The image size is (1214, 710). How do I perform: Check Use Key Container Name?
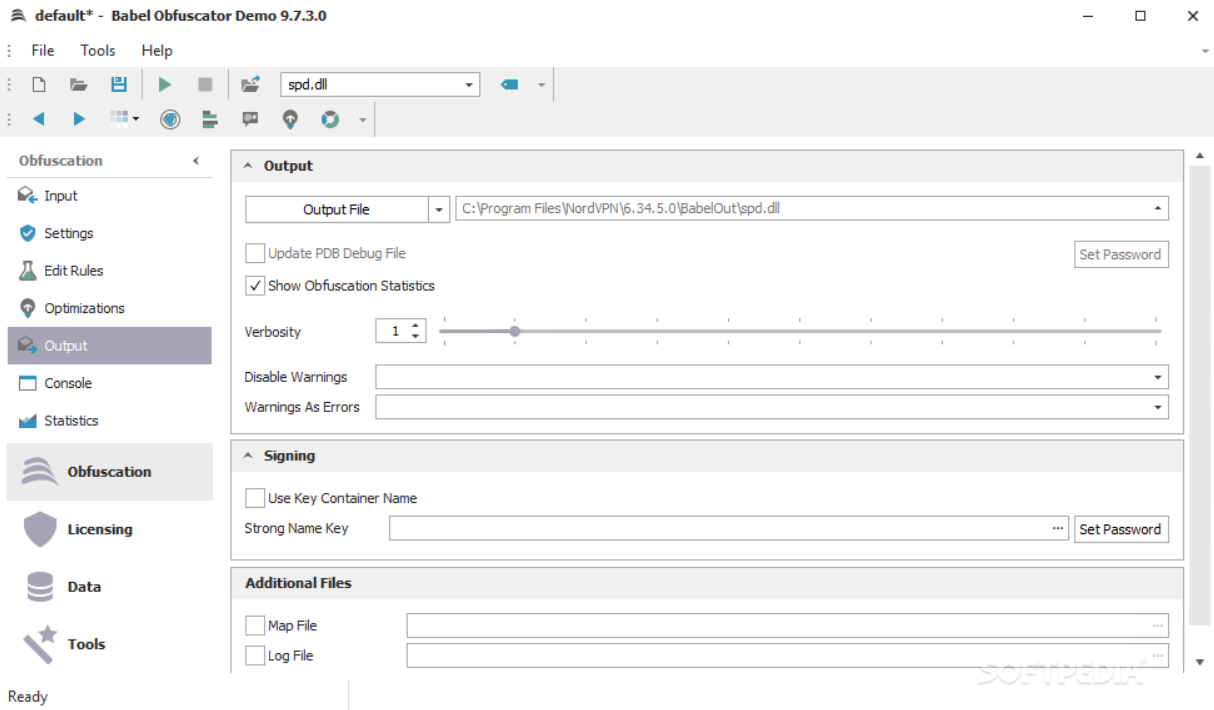click(x=255, y=498)
